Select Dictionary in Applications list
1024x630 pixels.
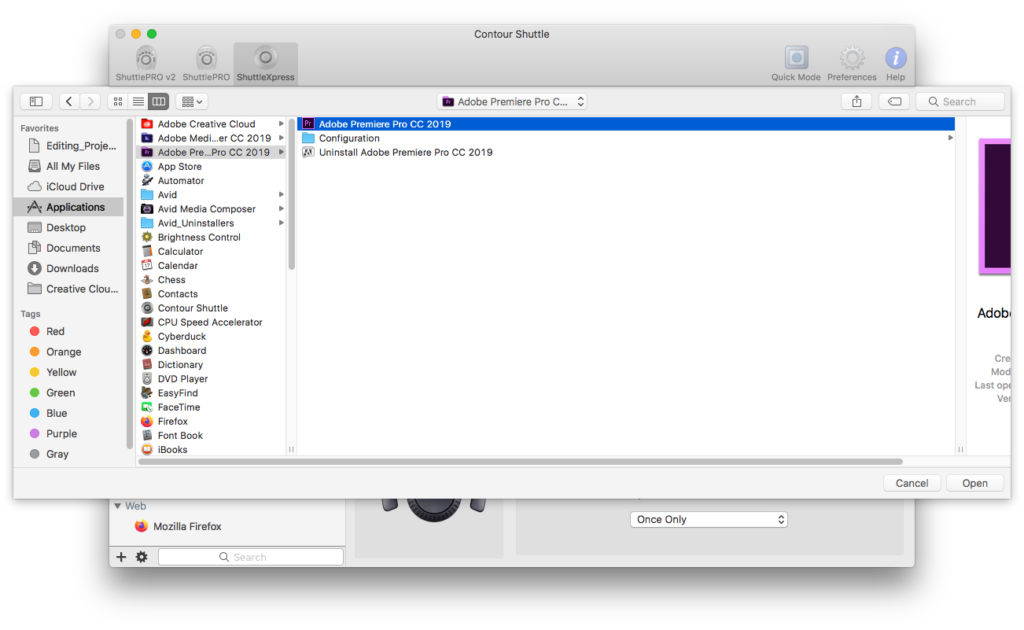212,364
